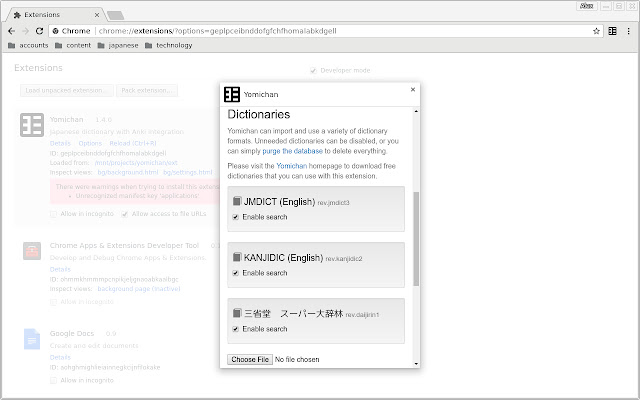Open the technology bookmark folder
This screenshot has width=640, height=400.
click(167, 45)
